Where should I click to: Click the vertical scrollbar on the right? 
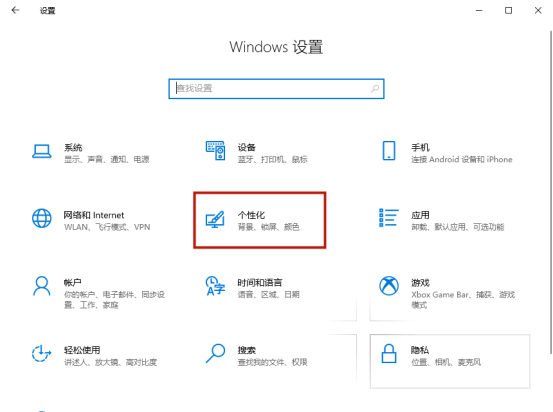tap(551, 192)
